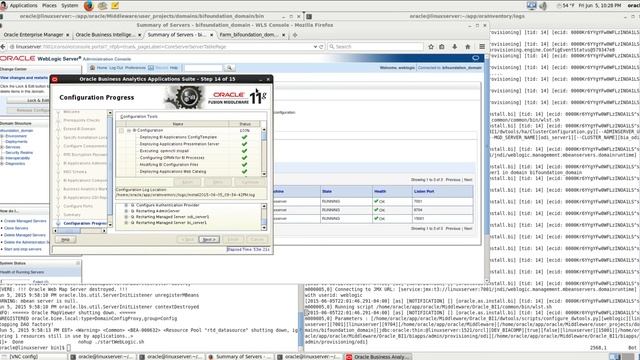Select the Security Realms tree item
The height and width of the screenshot is (360, 640).
pyautogui.click(x=19, y=153)
